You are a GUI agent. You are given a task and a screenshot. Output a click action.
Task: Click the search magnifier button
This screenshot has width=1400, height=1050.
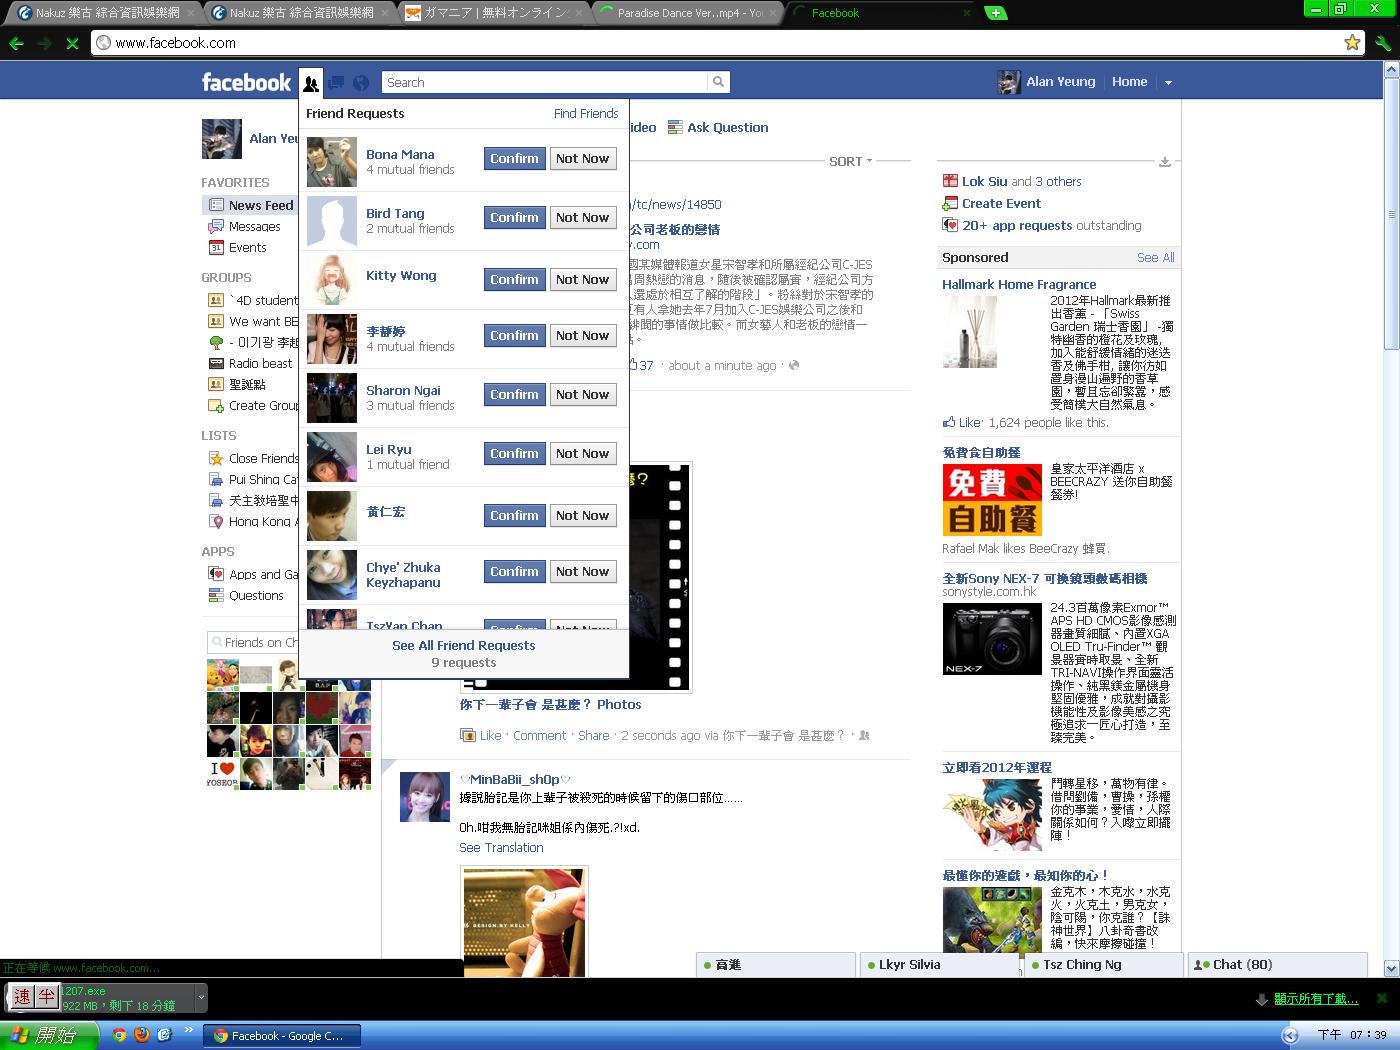pos(718,82)
